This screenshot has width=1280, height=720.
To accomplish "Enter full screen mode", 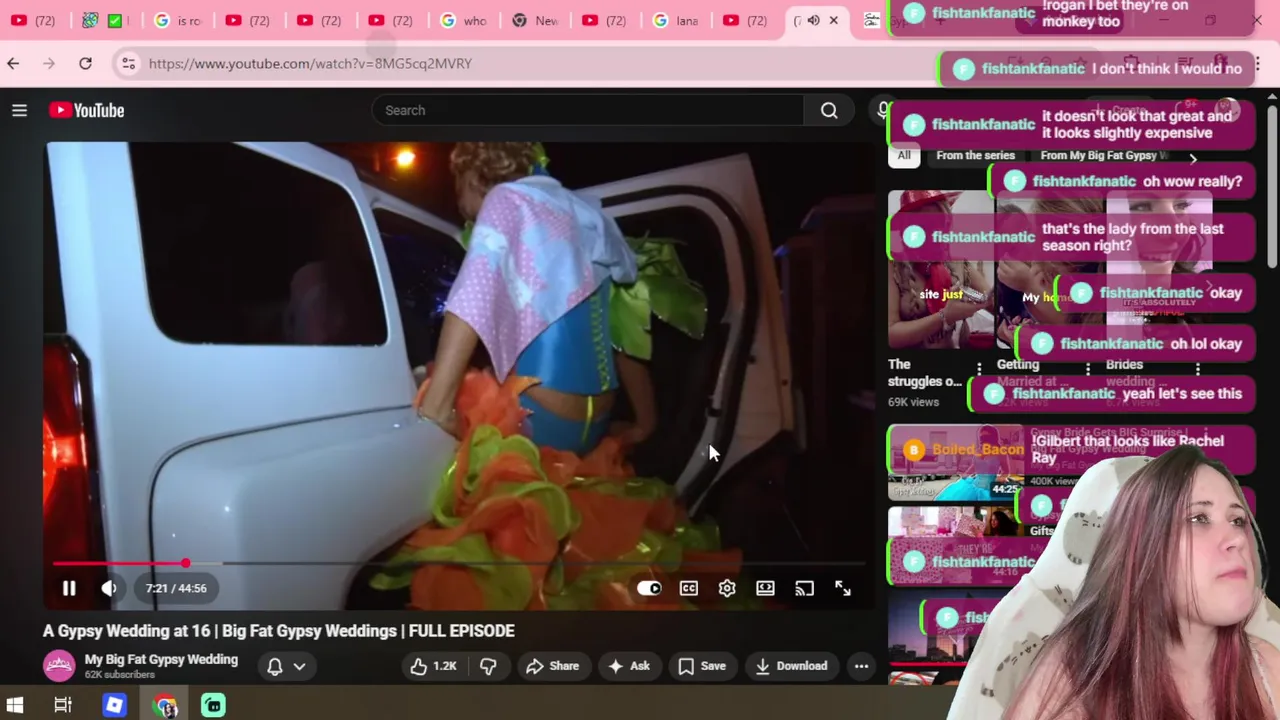I will 843,588.
